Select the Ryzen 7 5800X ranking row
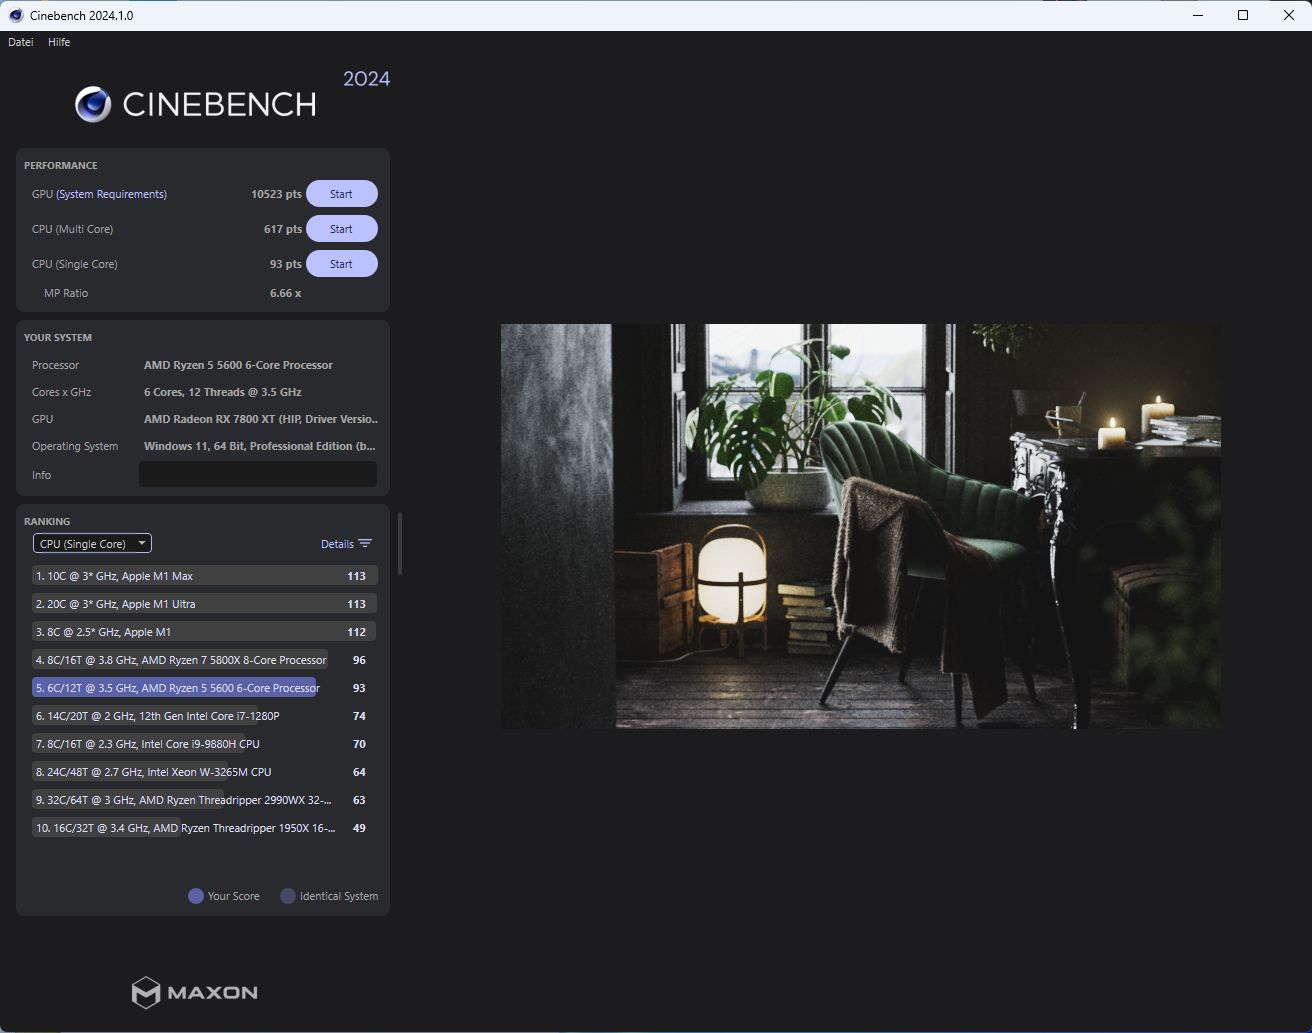The height and width of the screenshot is (1033, 1312). (x=204, y=660)
